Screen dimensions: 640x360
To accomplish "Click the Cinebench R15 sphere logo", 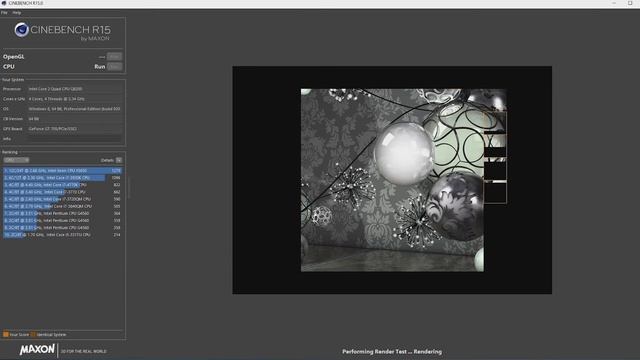I will [x=21, y=30].
